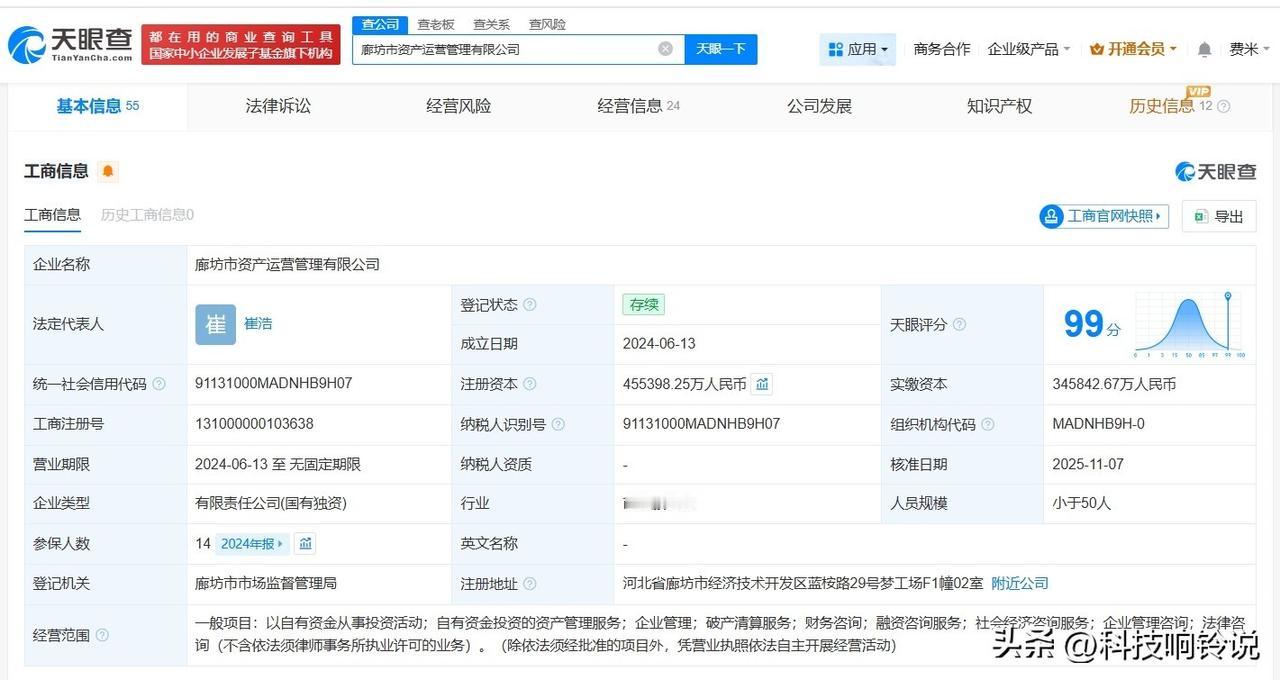Open the 应用 dropdown menu
Image resolution: width=1280 pixels, height=680 pixels.
tap(858, 49)
